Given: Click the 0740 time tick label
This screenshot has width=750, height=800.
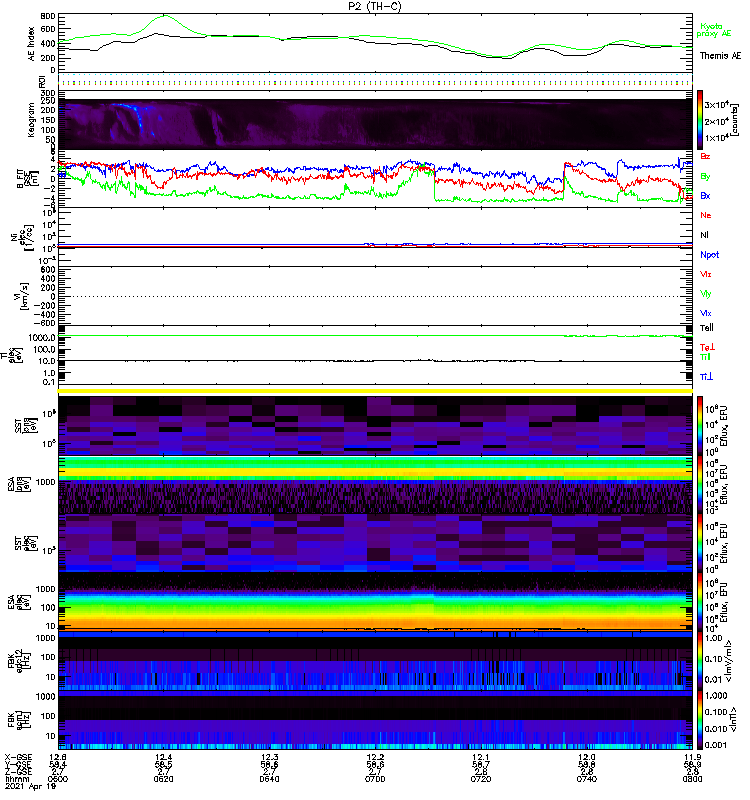Looking at the screenshot, I should click(x=587, y=779).
